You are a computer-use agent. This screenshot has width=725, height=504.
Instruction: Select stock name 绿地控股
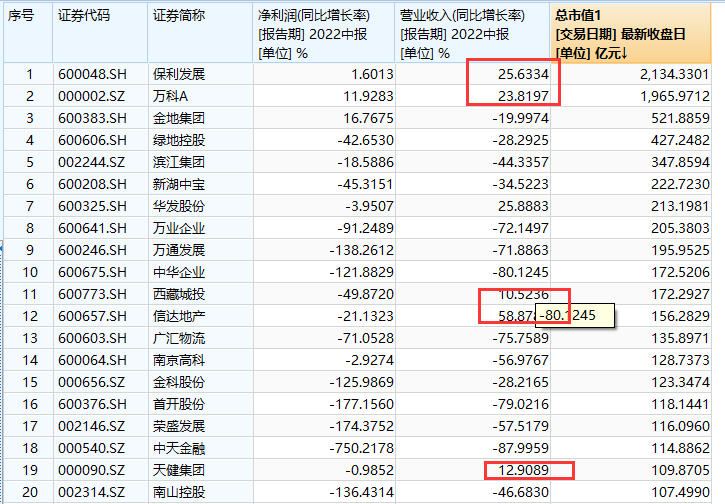pos(179,140)
